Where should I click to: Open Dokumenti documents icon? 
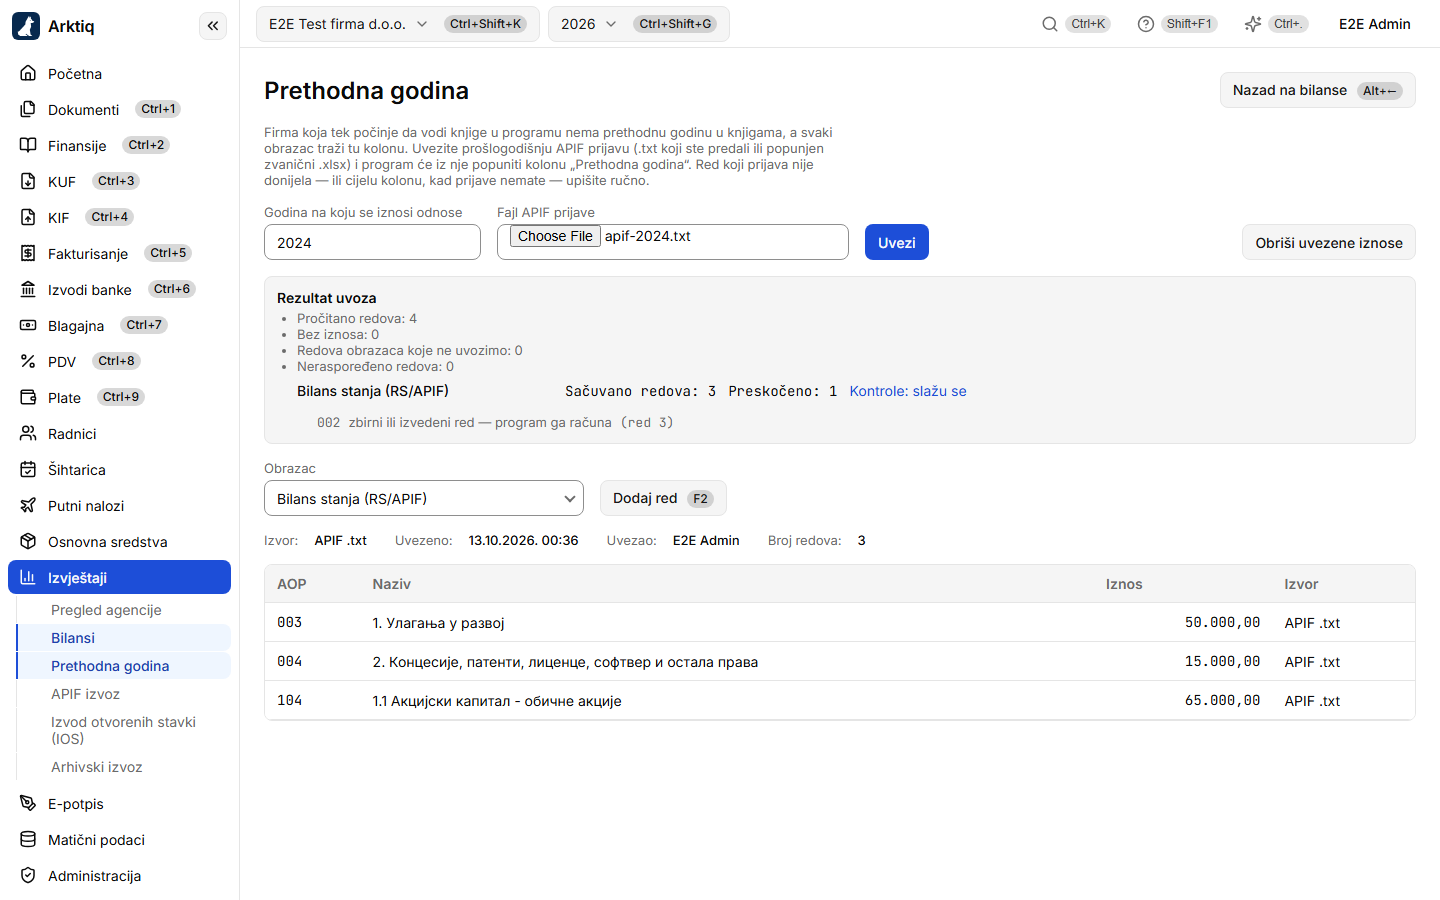[28, 109]
